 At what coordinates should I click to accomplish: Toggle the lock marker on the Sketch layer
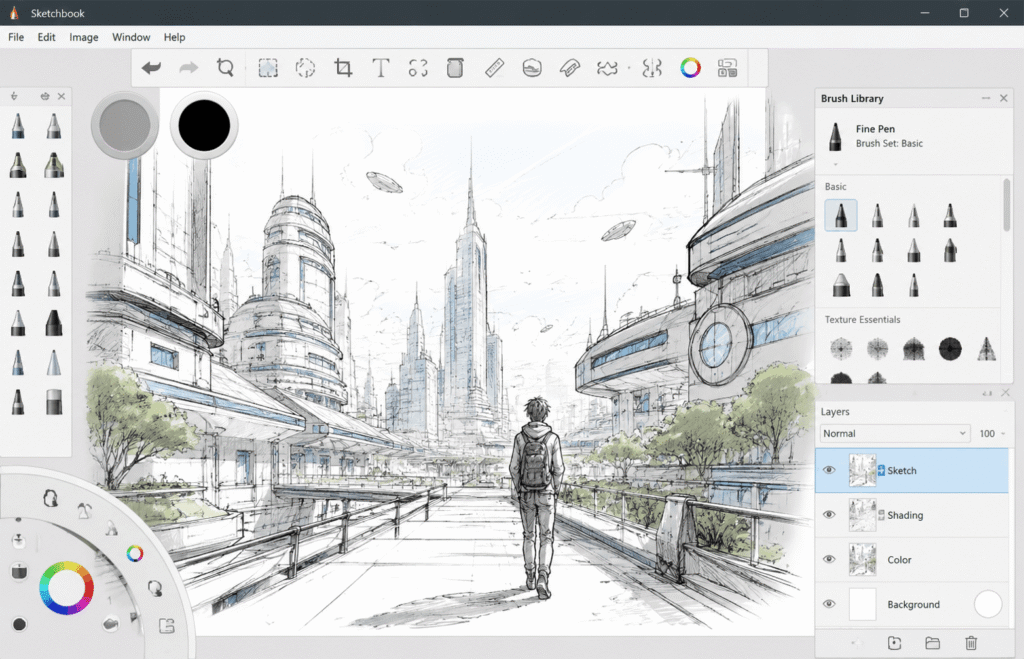click(x=881, y=470)
